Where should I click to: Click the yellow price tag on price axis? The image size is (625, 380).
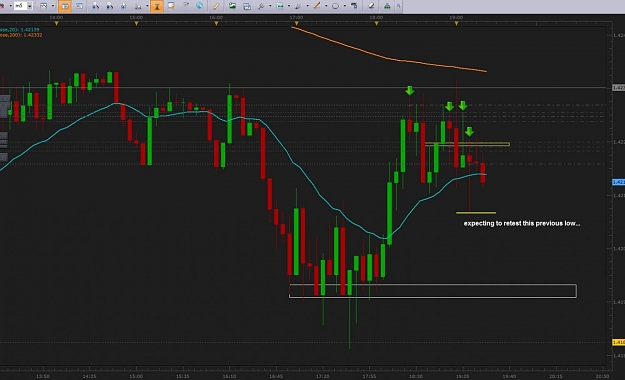pos(619,342)
